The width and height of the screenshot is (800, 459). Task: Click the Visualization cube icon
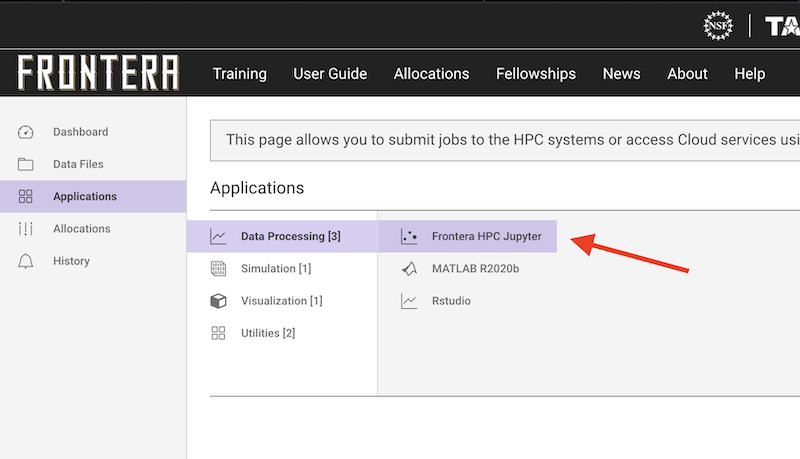click(218, 301)
